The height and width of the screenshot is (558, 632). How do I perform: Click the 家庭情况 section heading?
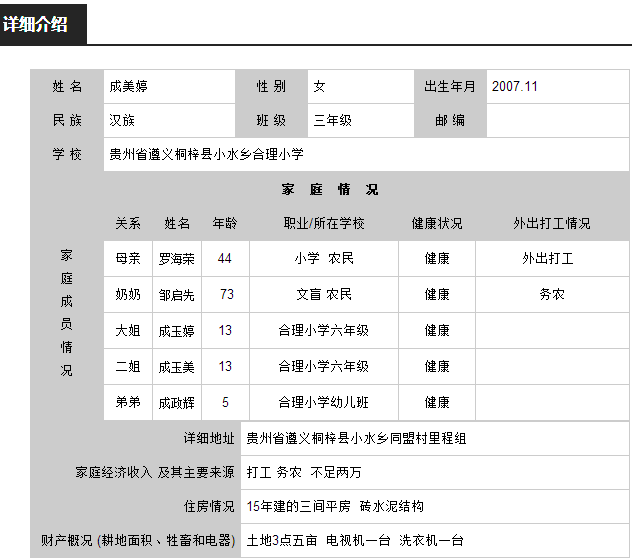[330, 189]
